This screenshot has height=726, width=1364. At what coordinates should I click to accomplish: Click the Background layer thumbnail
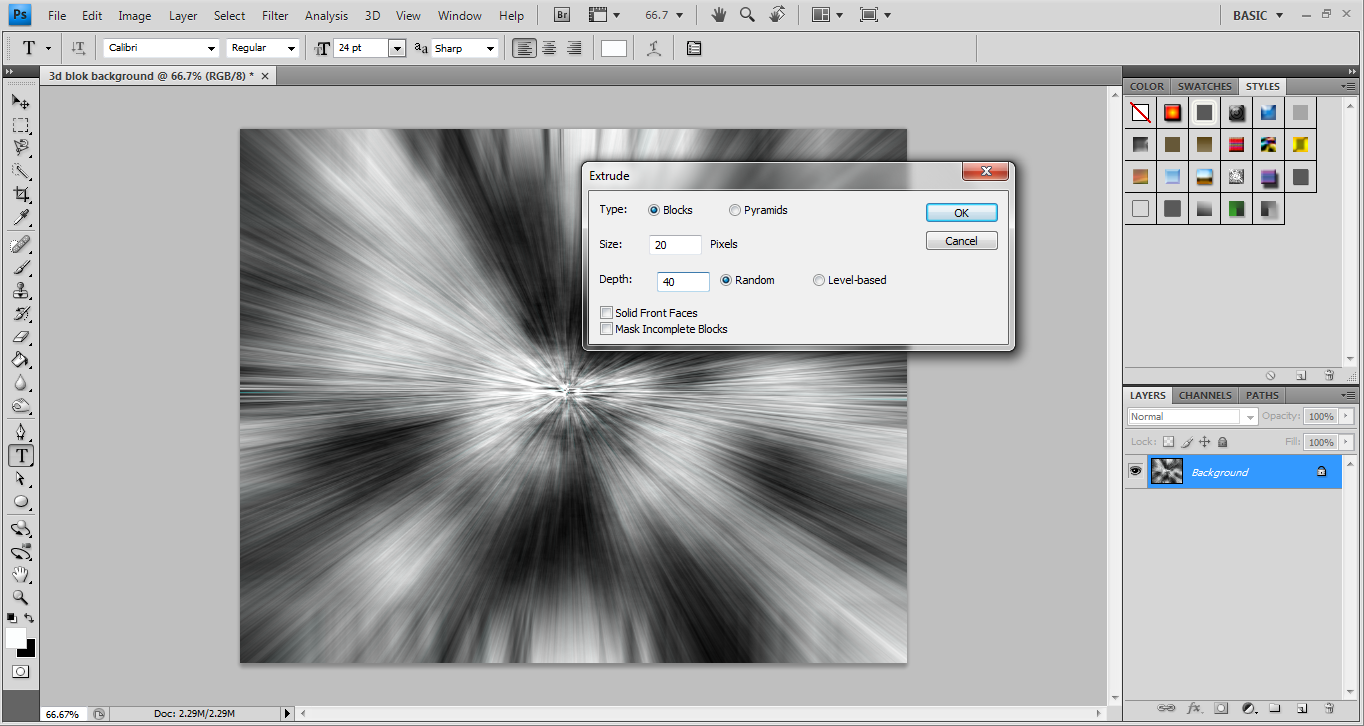click(x=1167, y=472)
